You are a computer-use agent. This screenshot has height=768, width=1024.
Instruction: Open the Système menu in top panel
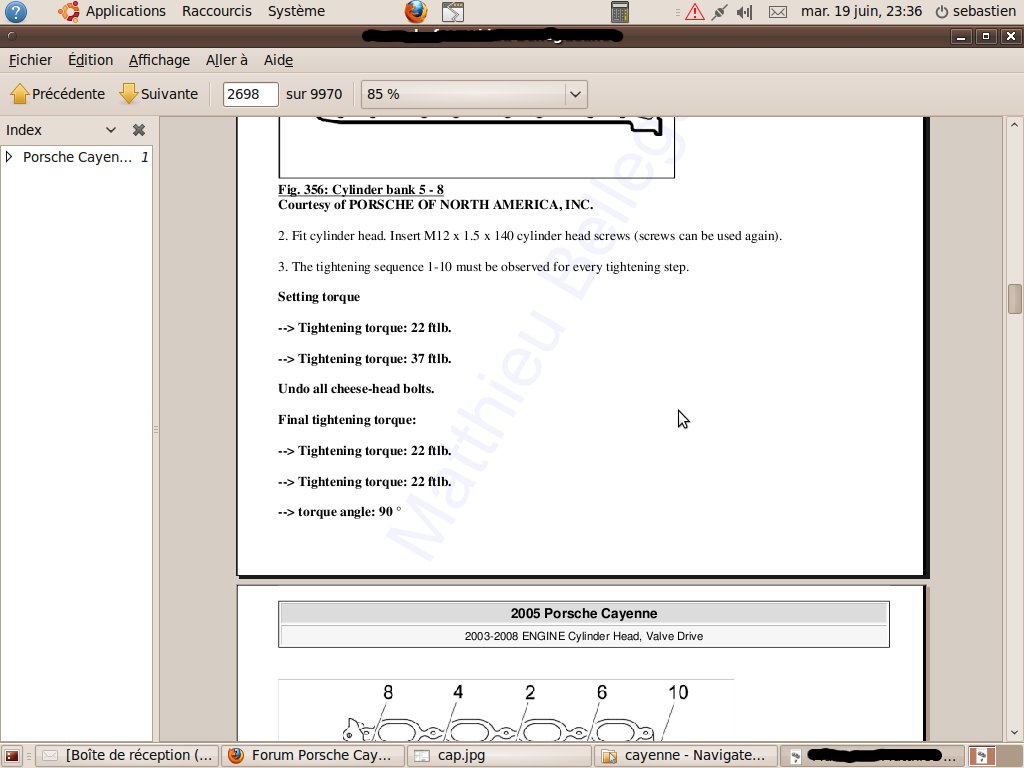coord(296,11)
